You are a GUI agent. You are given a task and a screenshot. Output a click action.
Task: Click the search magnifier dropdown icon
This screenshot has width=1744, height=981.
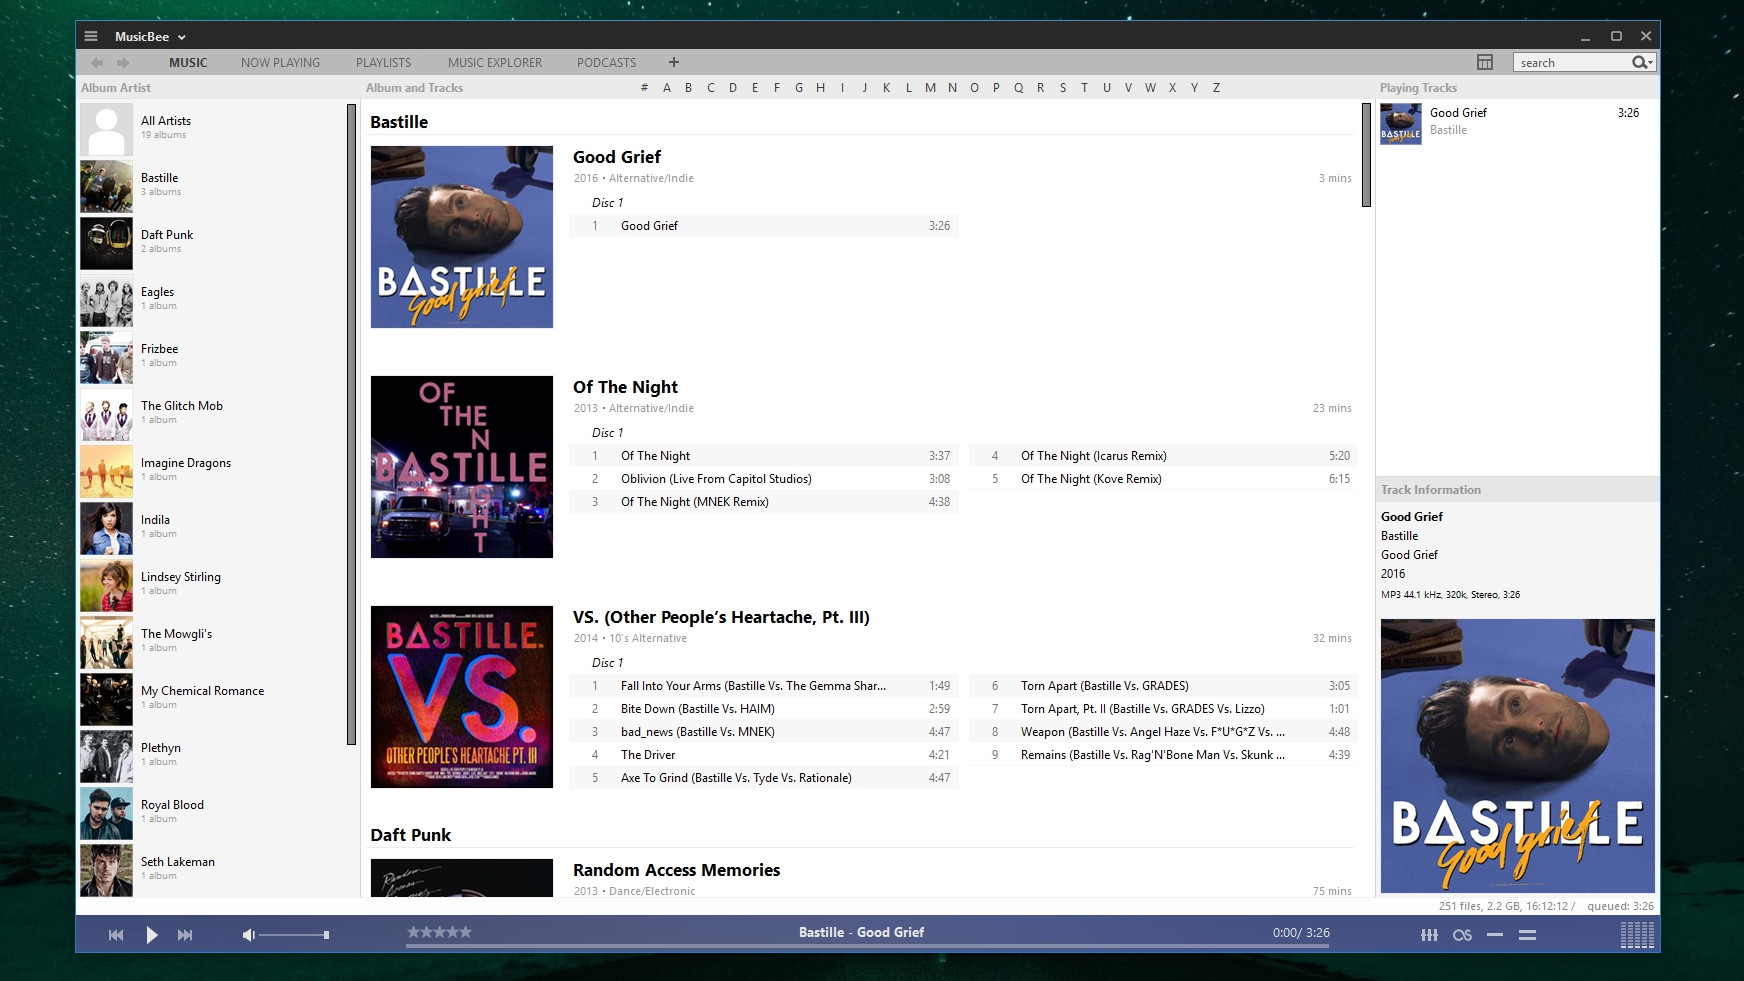tap(1642, 62)
